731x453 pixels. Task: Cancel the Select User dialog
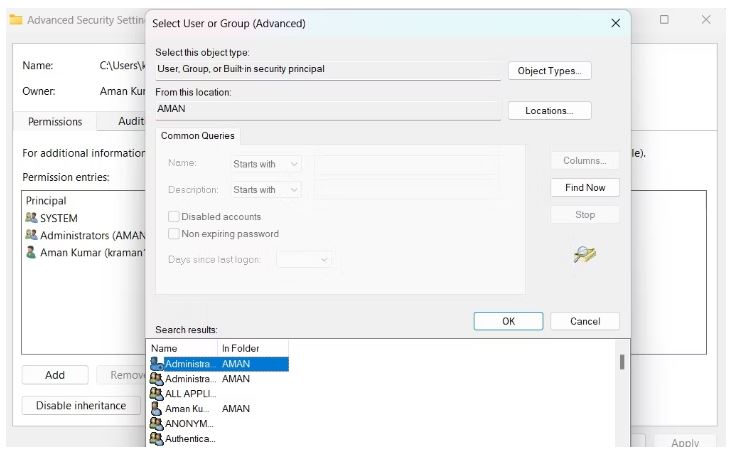585,321
